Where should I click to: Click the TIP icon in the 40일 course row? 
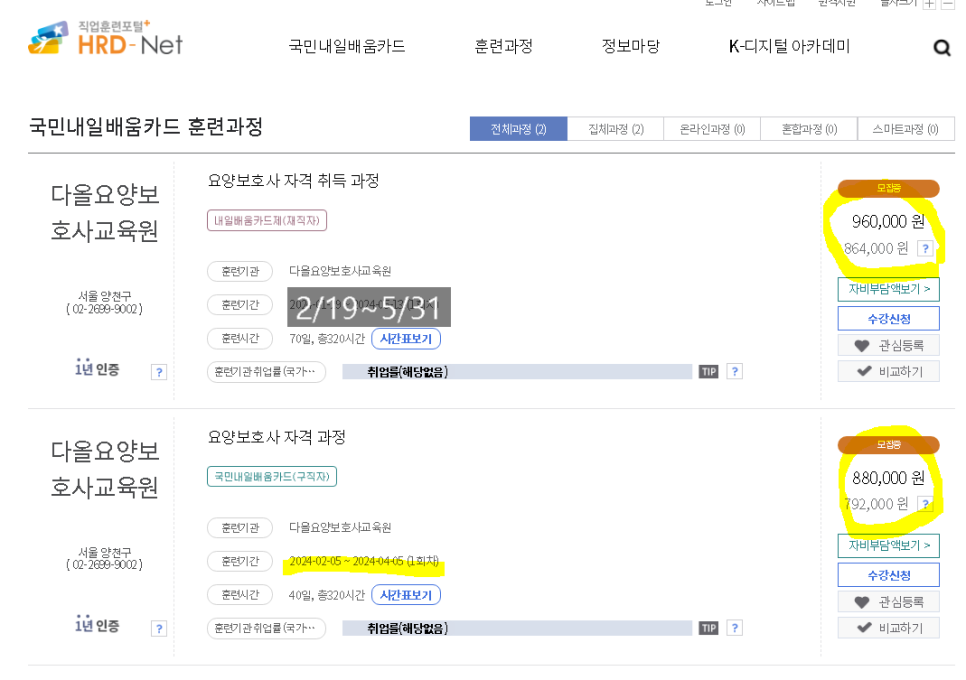point(708,628)
